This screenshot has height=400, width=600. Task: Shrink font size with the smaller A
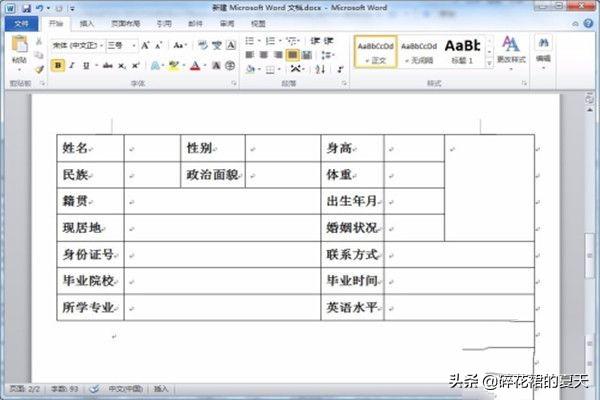[158, 46]
